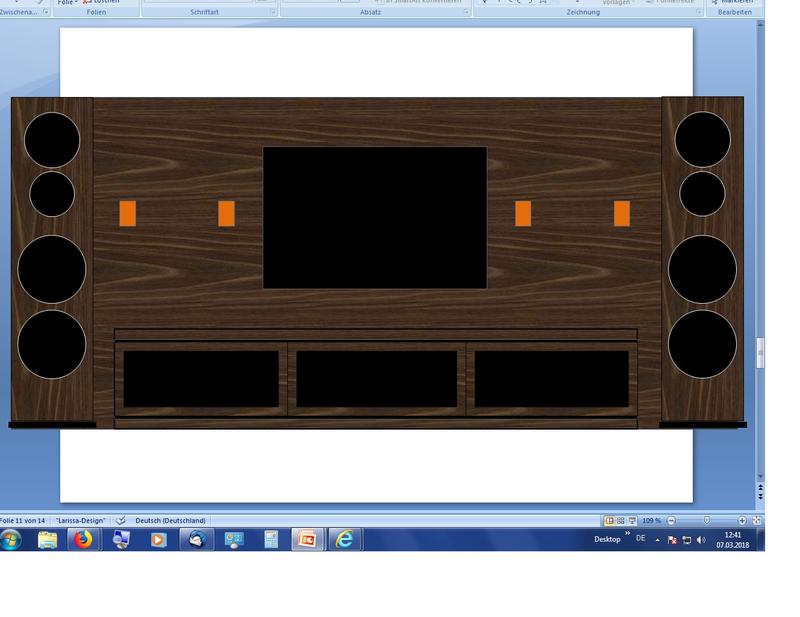800x617 pixels.
Task: Switch to Thunderbird in the taskbar
Action: pos(197,540)
